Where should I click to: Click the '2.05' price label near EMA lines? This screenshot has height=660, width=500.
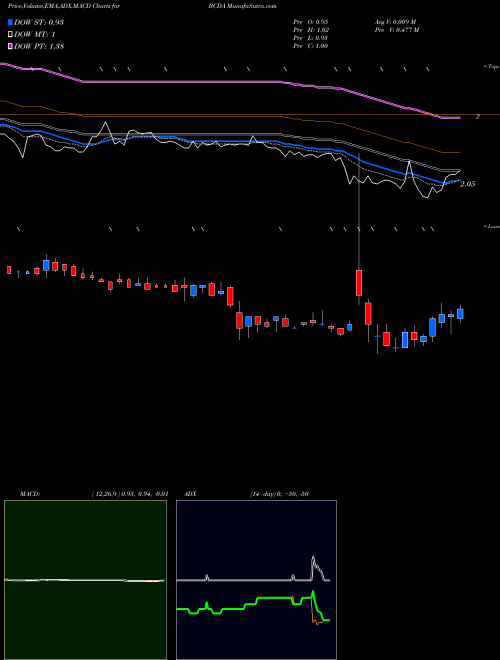468,184
